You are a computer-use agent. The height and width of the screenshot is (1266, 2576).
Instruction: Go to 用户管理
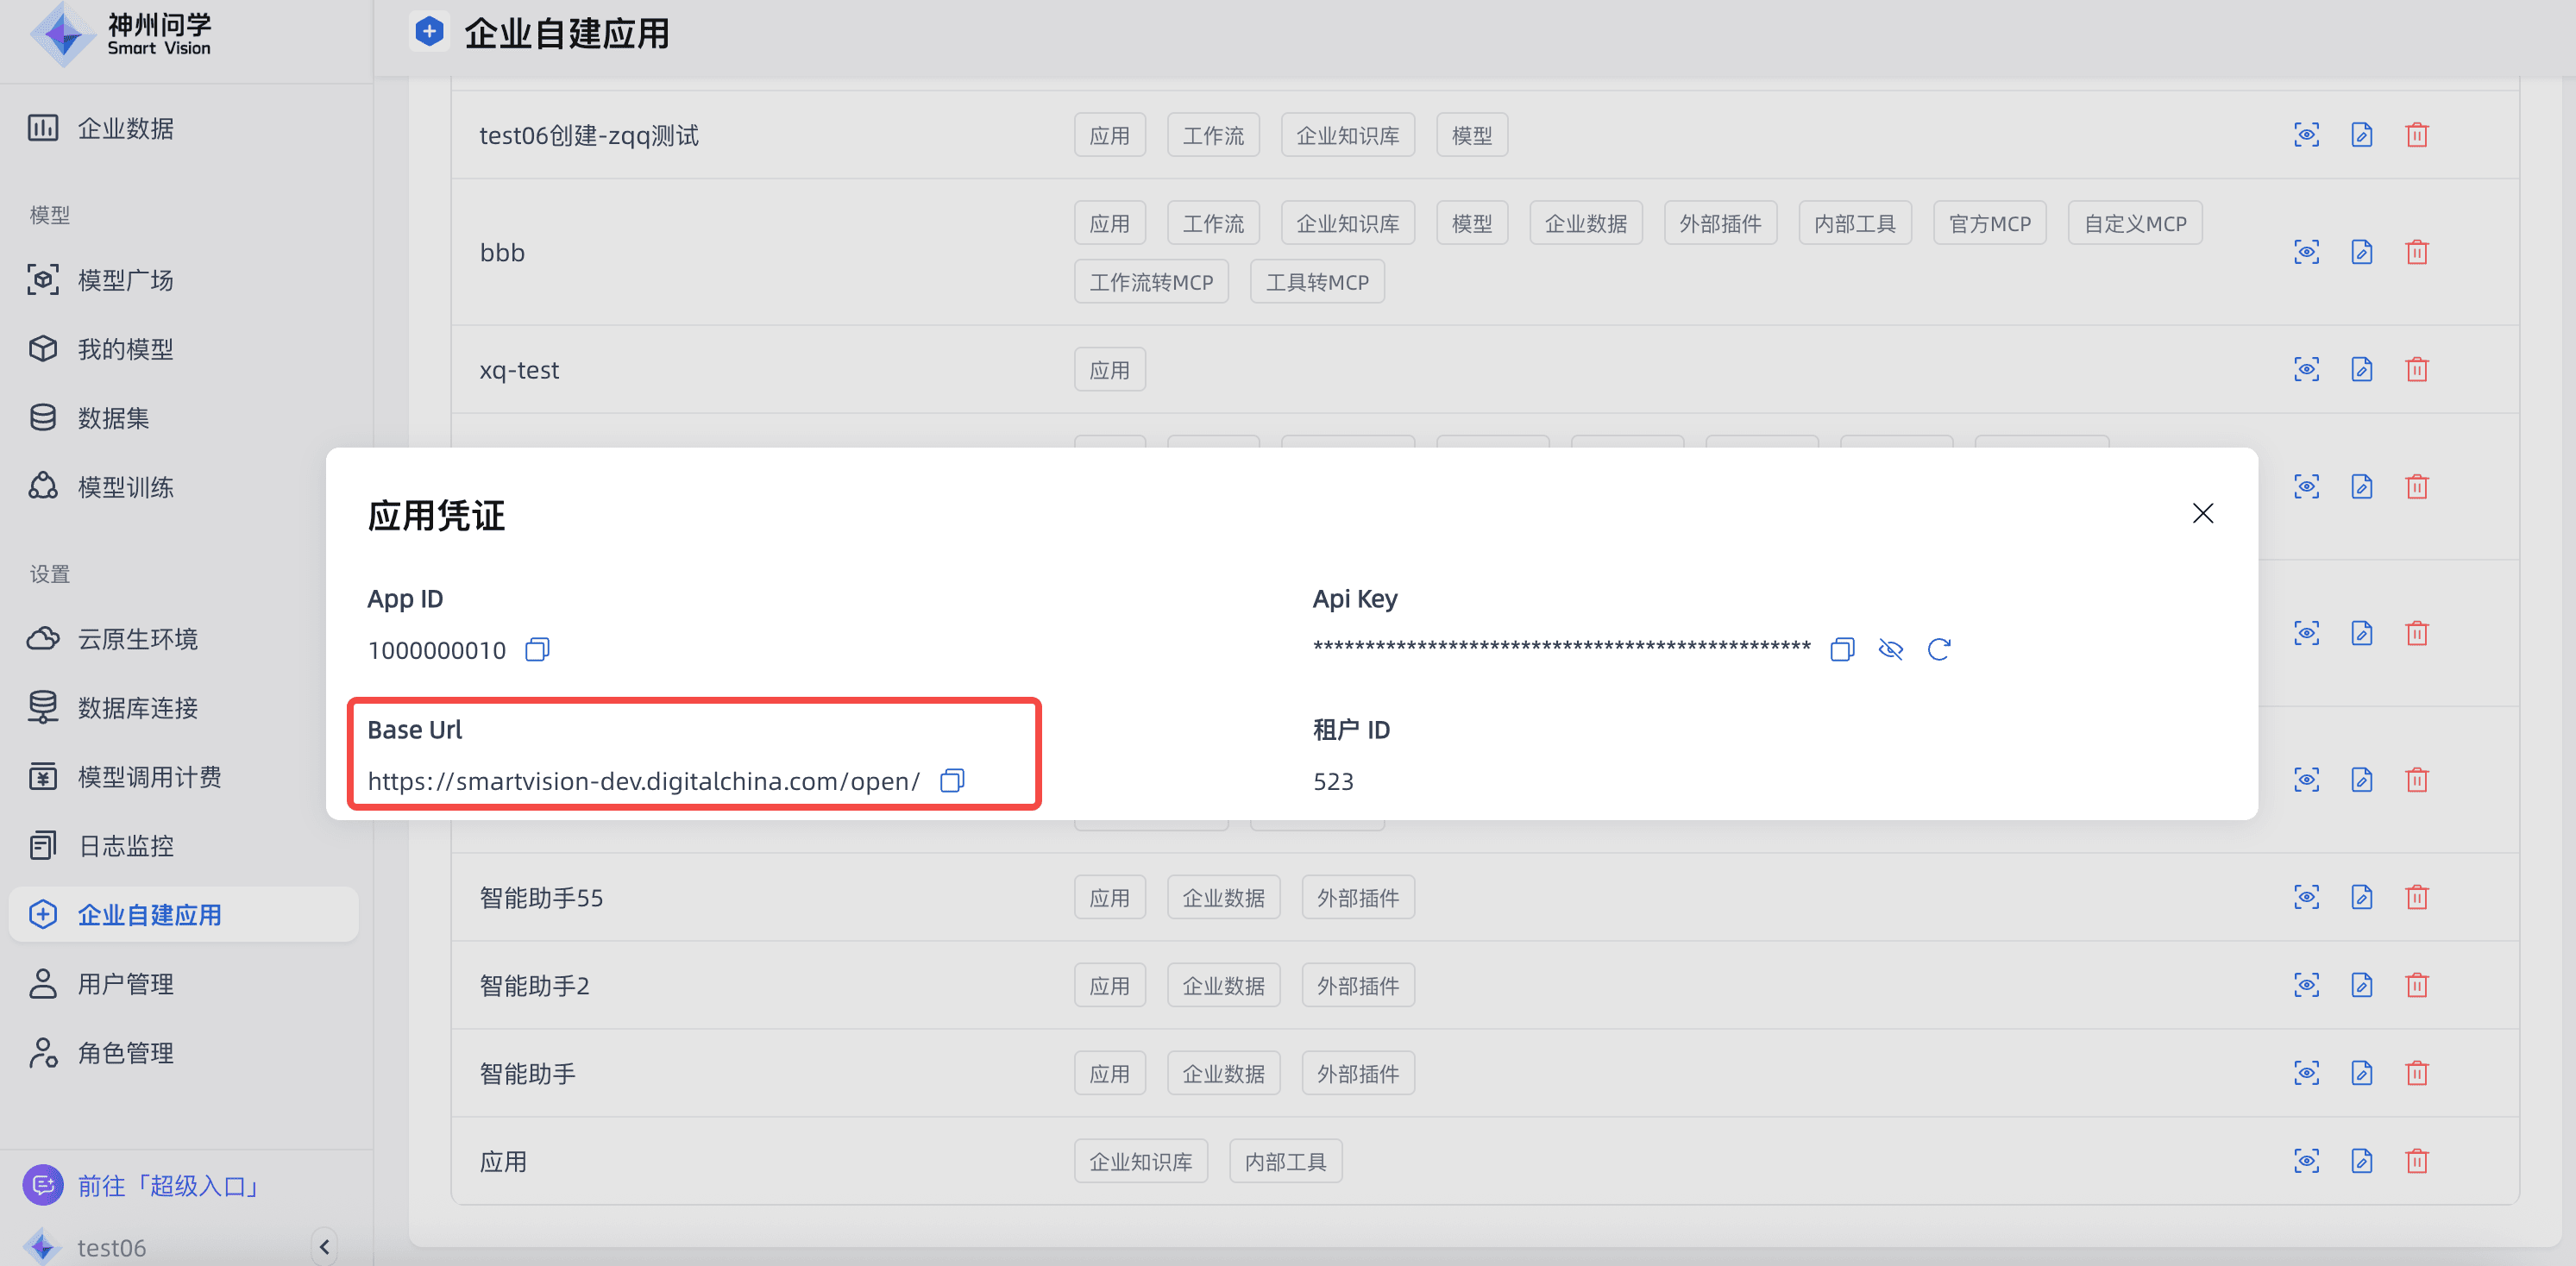coord(125,983)
